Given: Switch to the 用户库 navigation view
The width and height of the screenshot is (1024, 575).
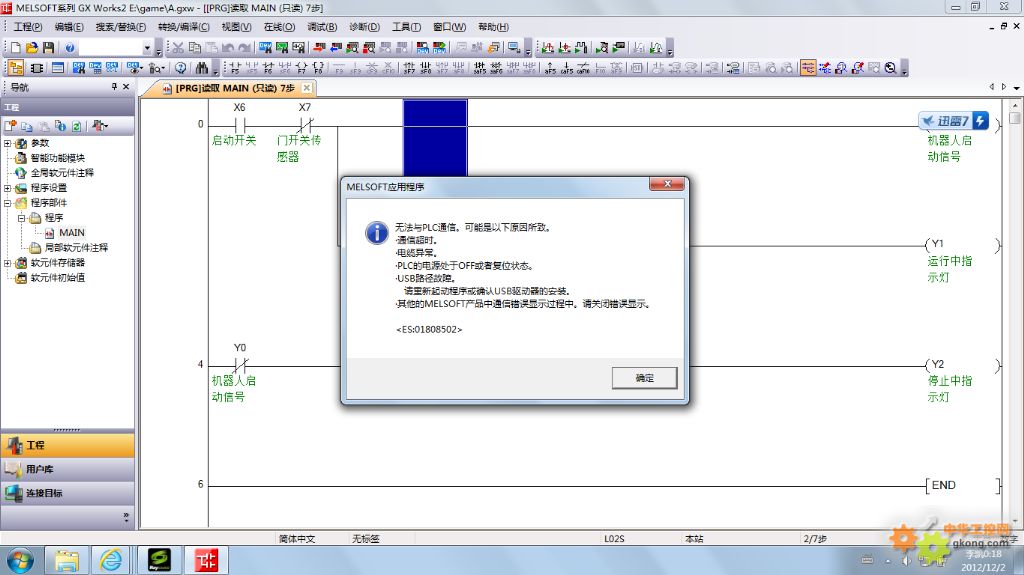Looking at the screenshot, I should click(x=67, y=469).
